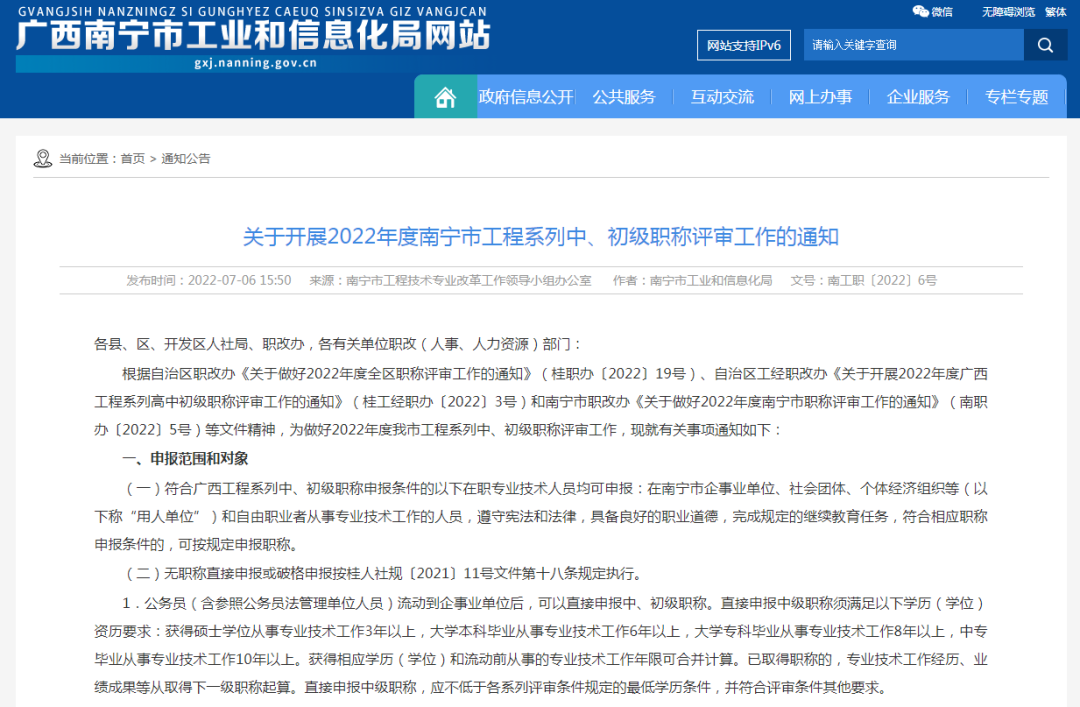Select the 专栏专题 navigation item

point(1016,97)
